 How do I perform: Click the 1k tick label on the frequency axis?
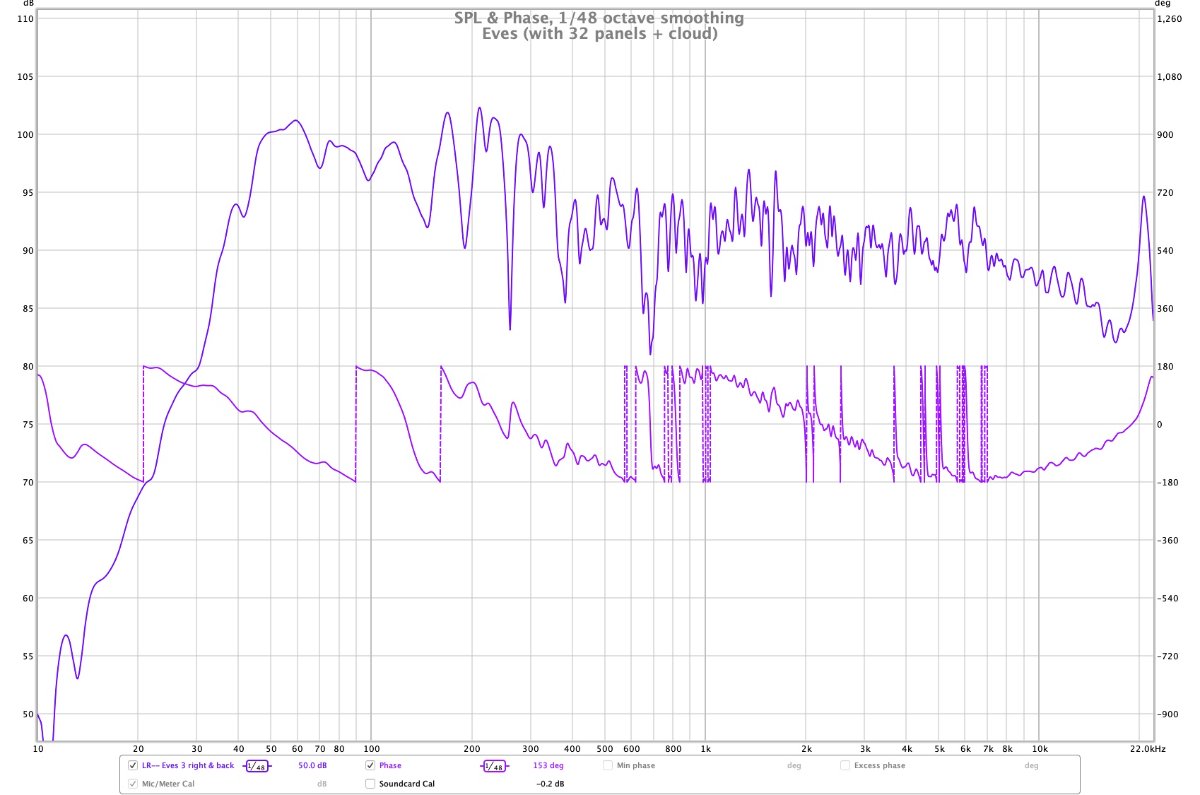tap(705, 748)
